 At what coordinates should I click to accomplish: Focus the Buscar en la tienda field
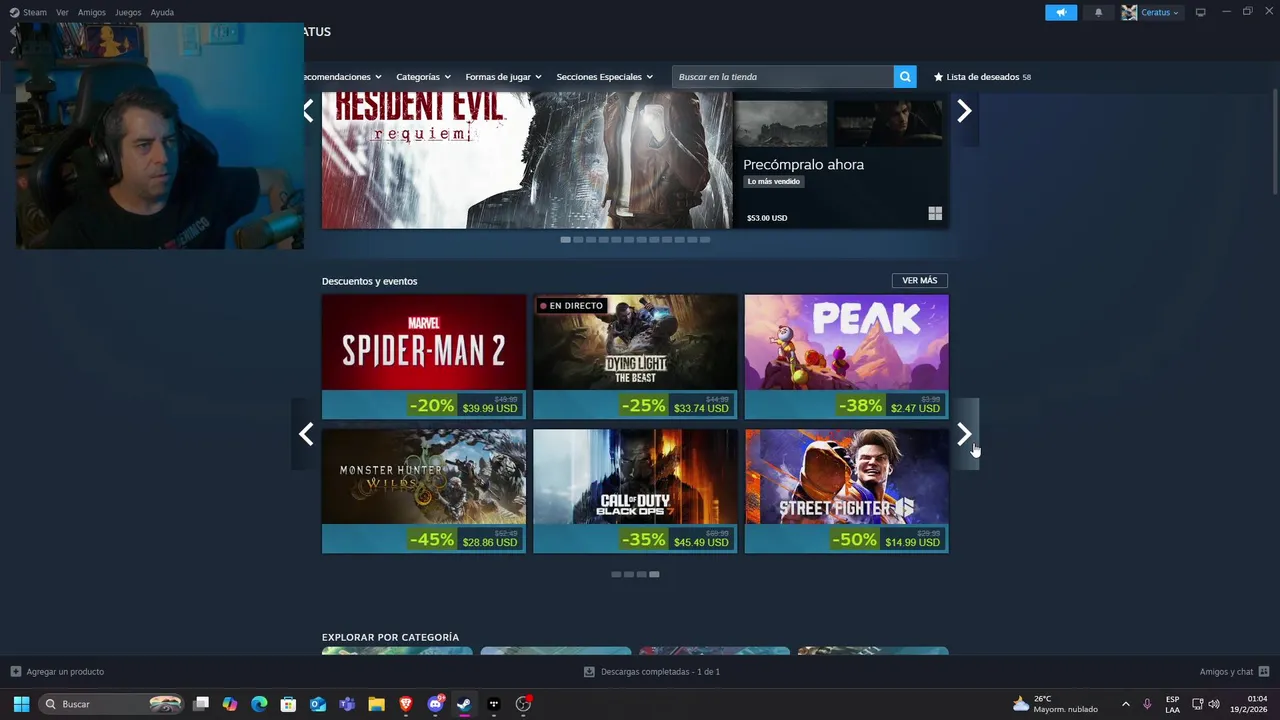783,77
